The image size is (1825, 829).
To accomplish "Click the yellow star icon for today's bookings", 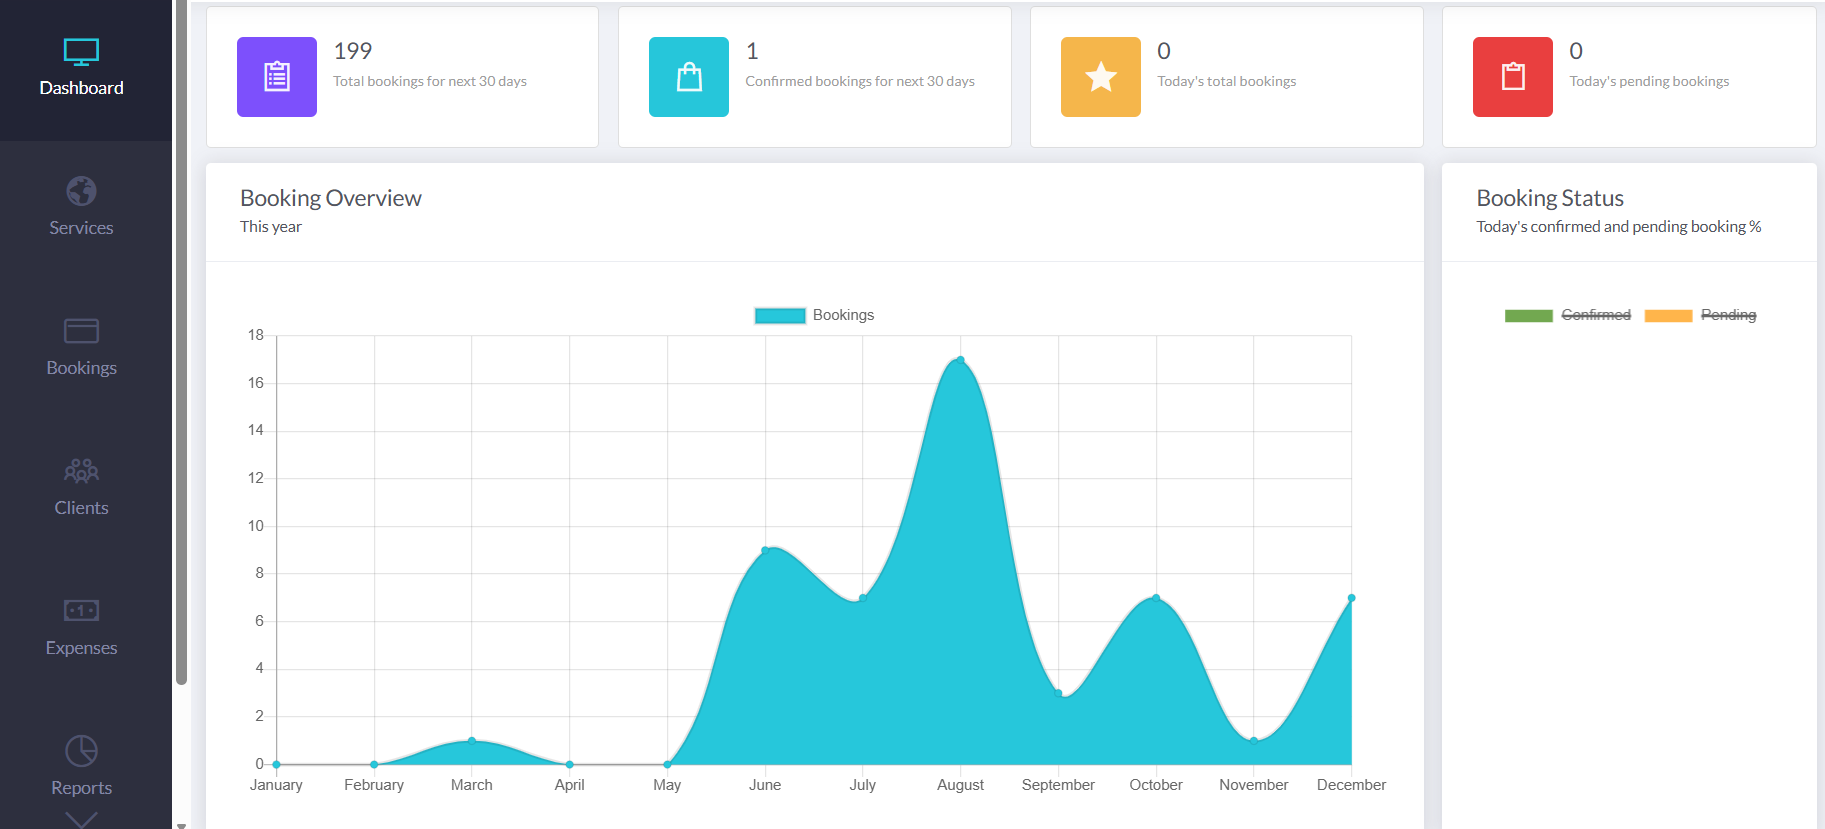I will coord(1101,77).
